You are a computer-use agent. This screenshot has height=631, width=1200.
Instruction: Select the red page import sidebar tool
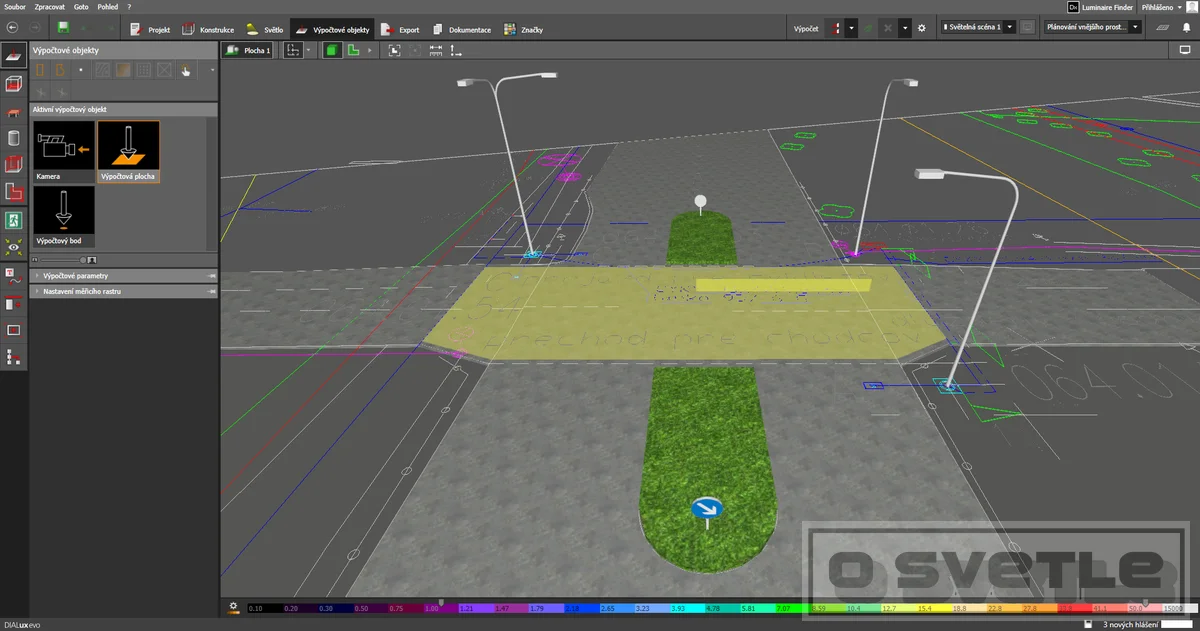14,303
